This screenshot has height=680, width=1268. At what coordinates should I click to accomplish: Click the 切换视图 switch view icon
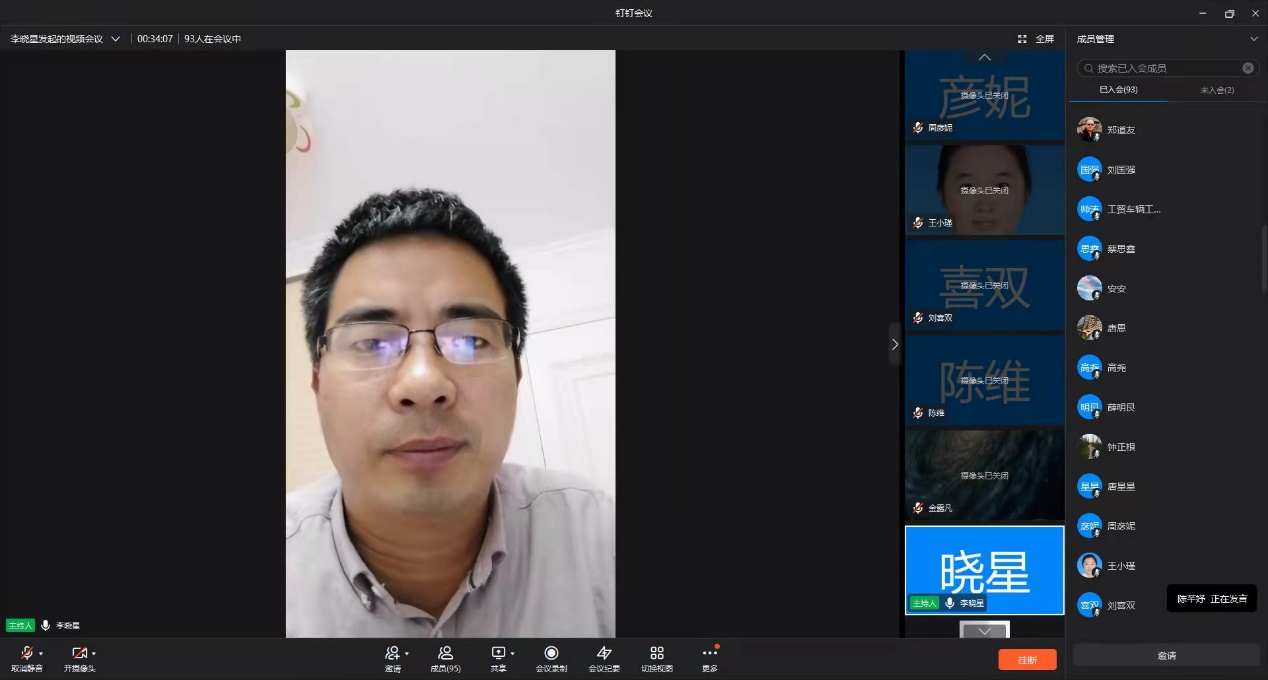pos(657,654)
